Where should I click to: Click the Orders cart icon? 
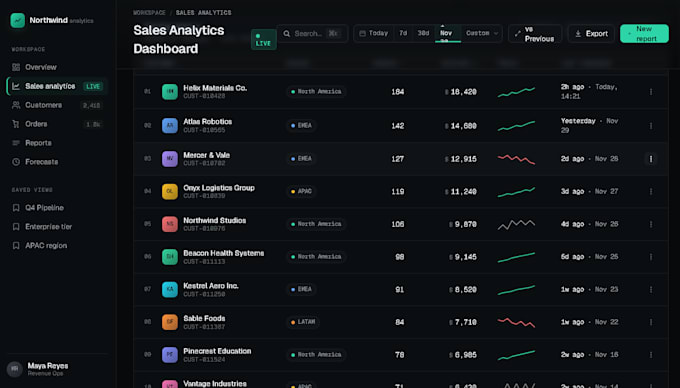pos(16,124)
